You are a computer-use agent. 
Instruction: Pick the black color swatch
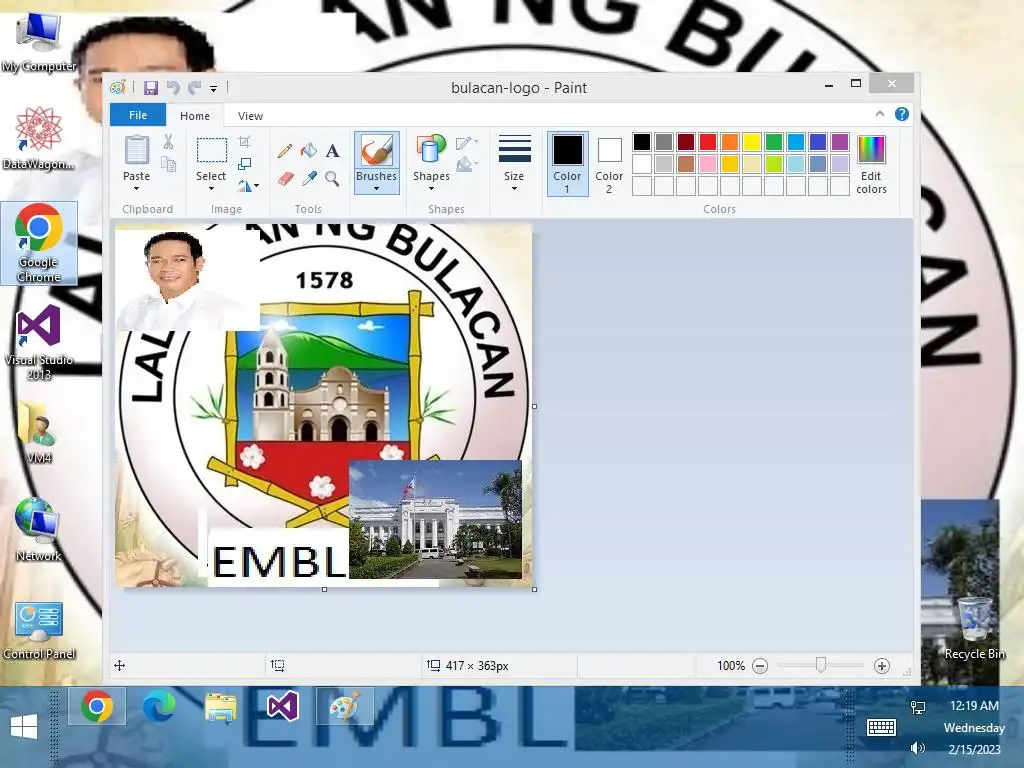coord(642,142)
